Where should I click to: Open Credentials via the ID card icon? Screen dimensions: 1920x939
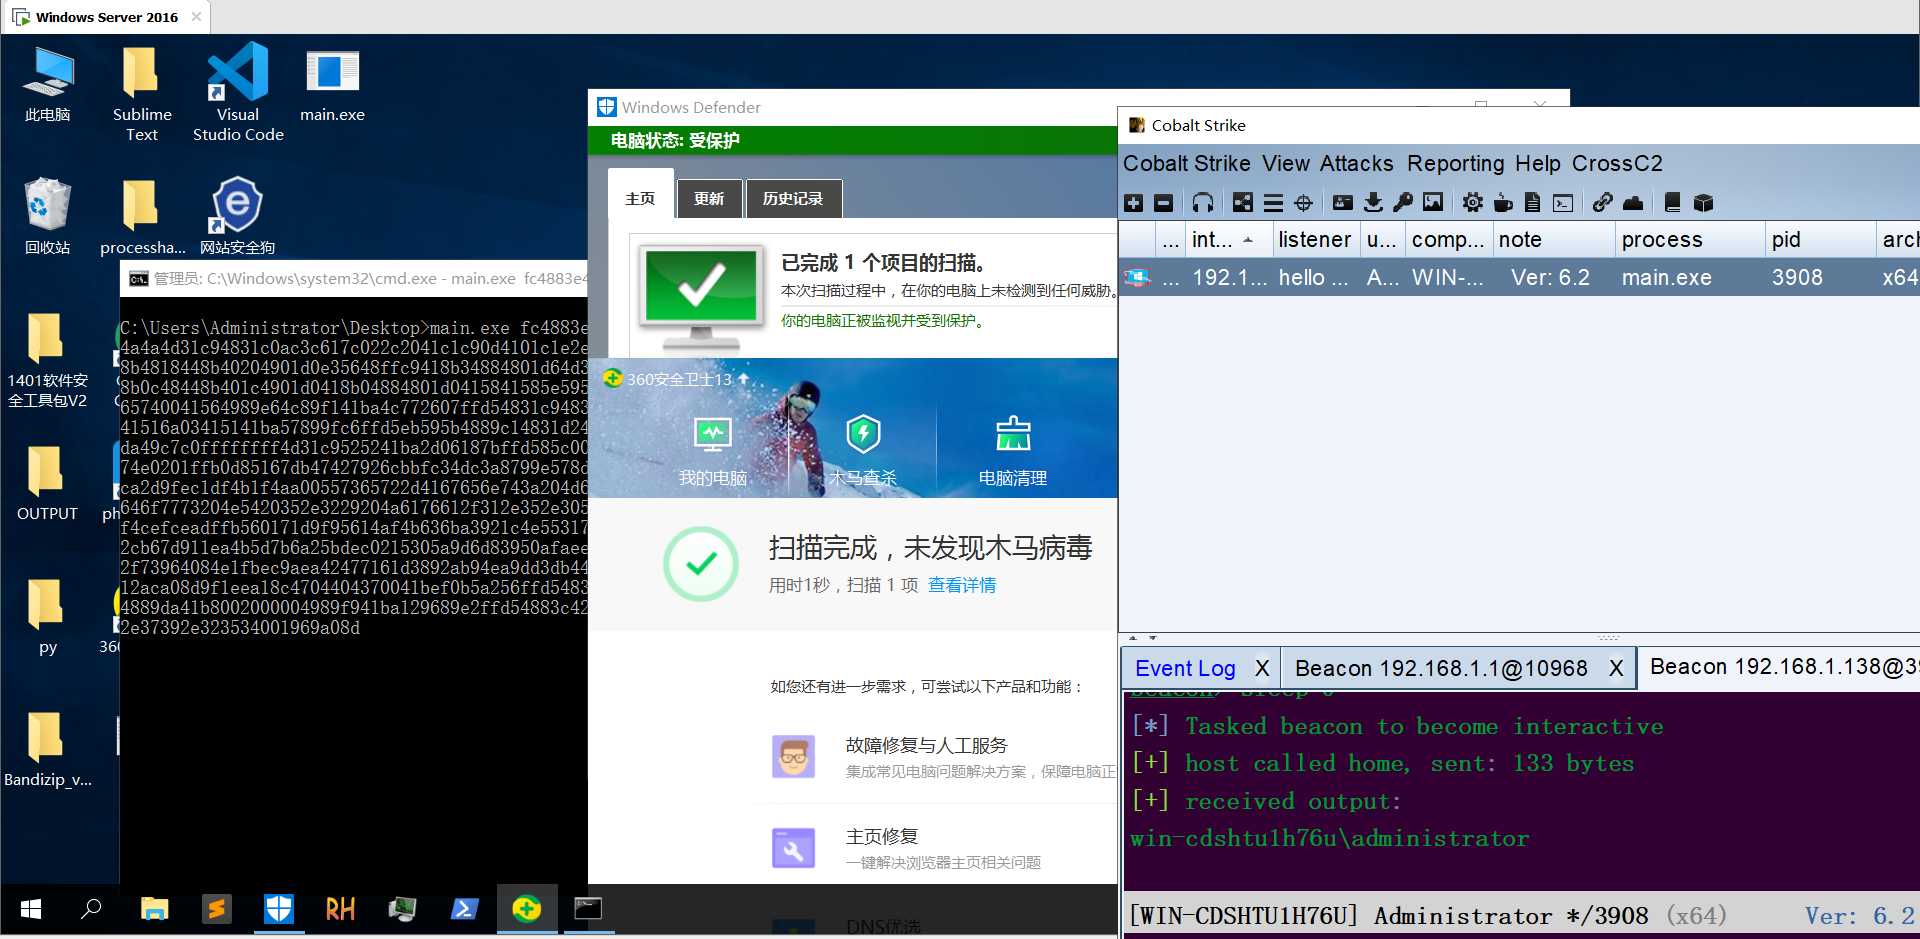(x=1343, y=203)
